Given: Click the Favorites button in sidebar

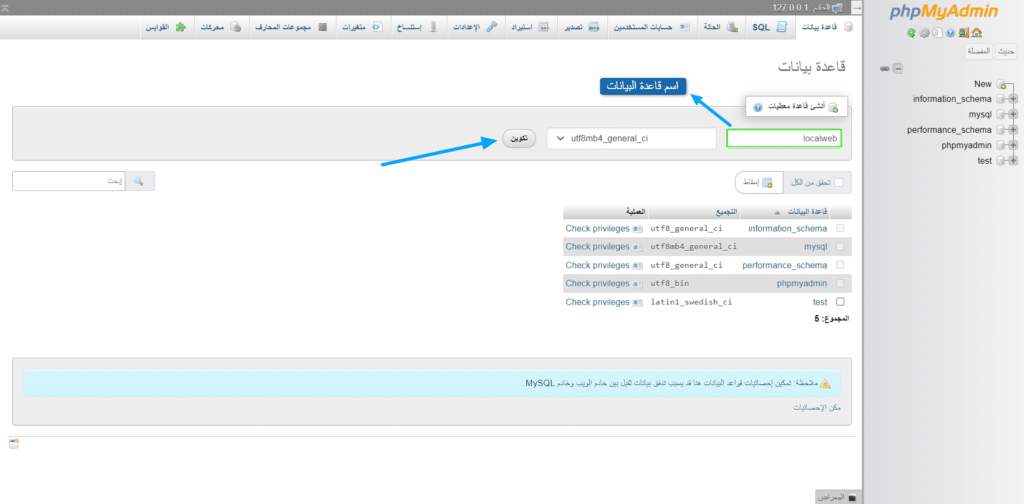Looking at the screenshot, I should 980,52.
